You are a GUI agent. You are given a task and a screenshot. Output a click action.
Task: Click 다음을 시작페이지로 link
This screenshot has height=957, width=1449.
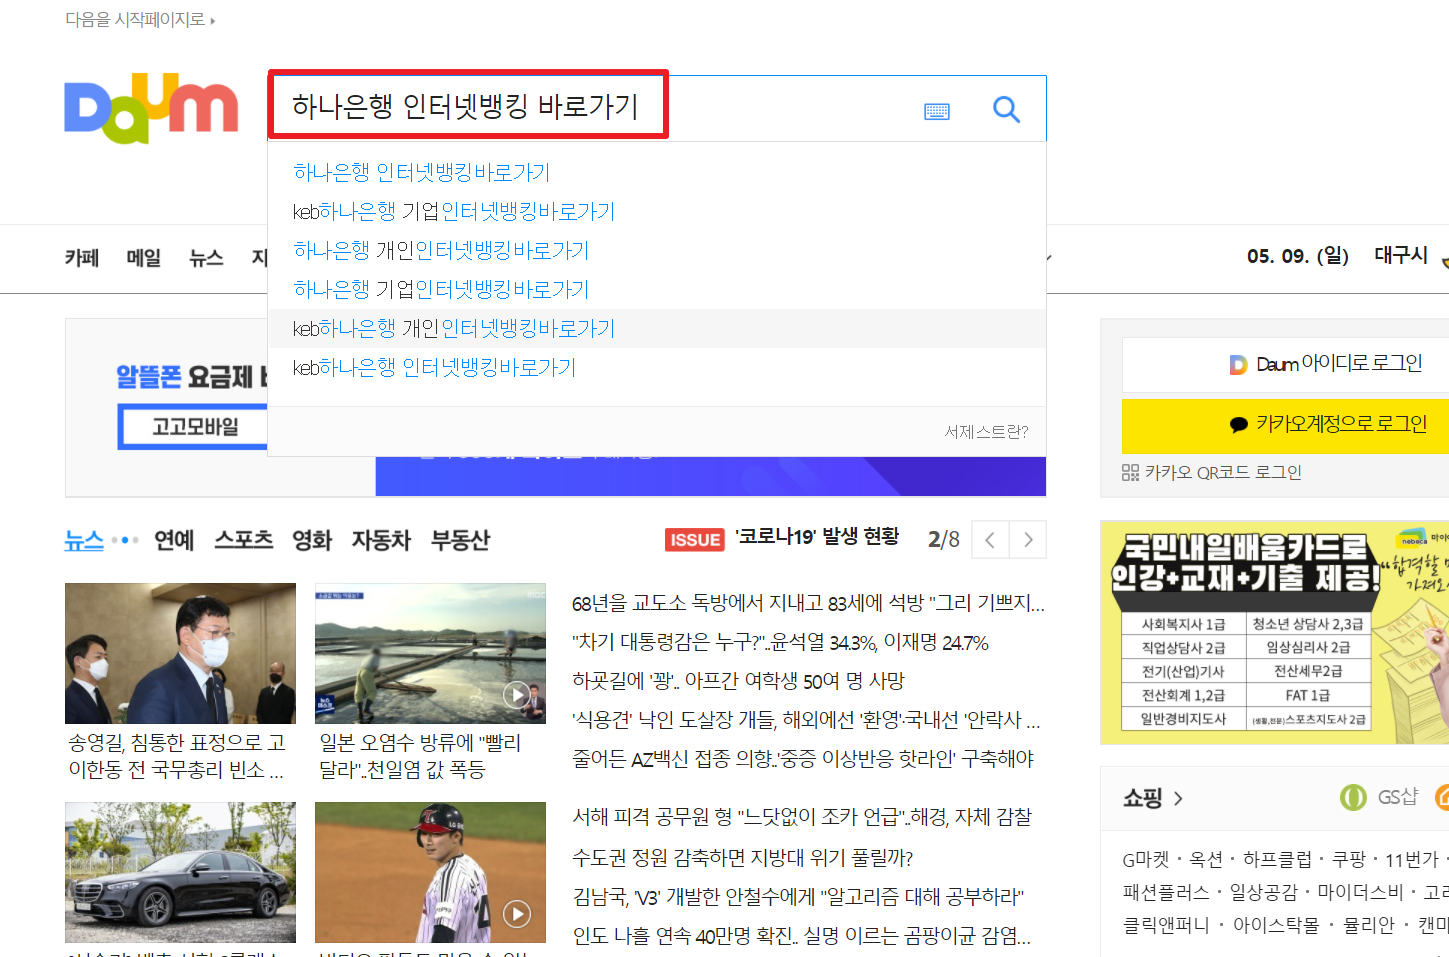point(140,19)
